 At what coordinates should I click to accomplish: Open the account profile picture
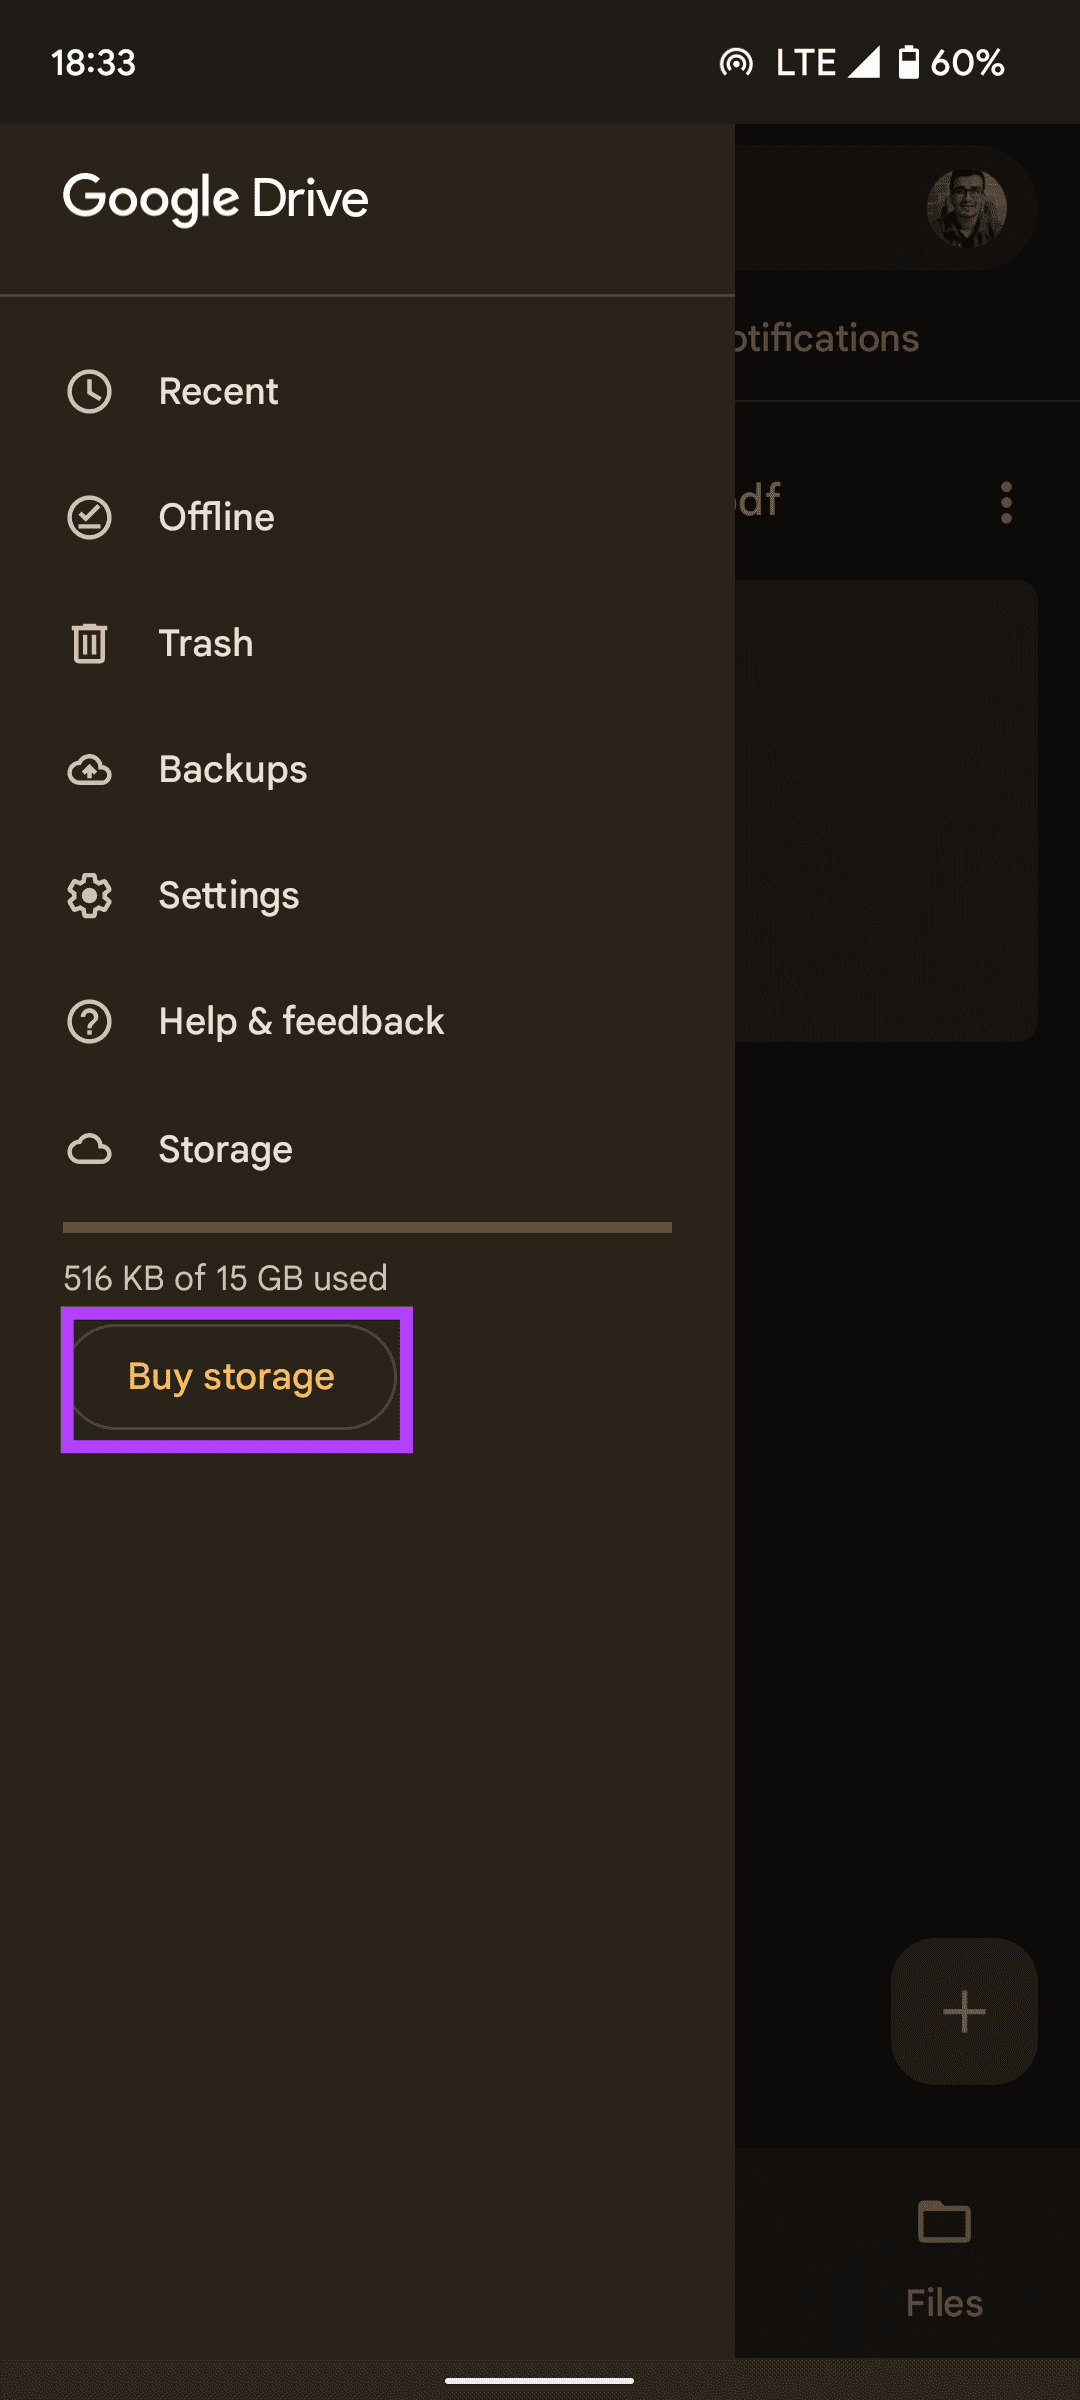966,208
